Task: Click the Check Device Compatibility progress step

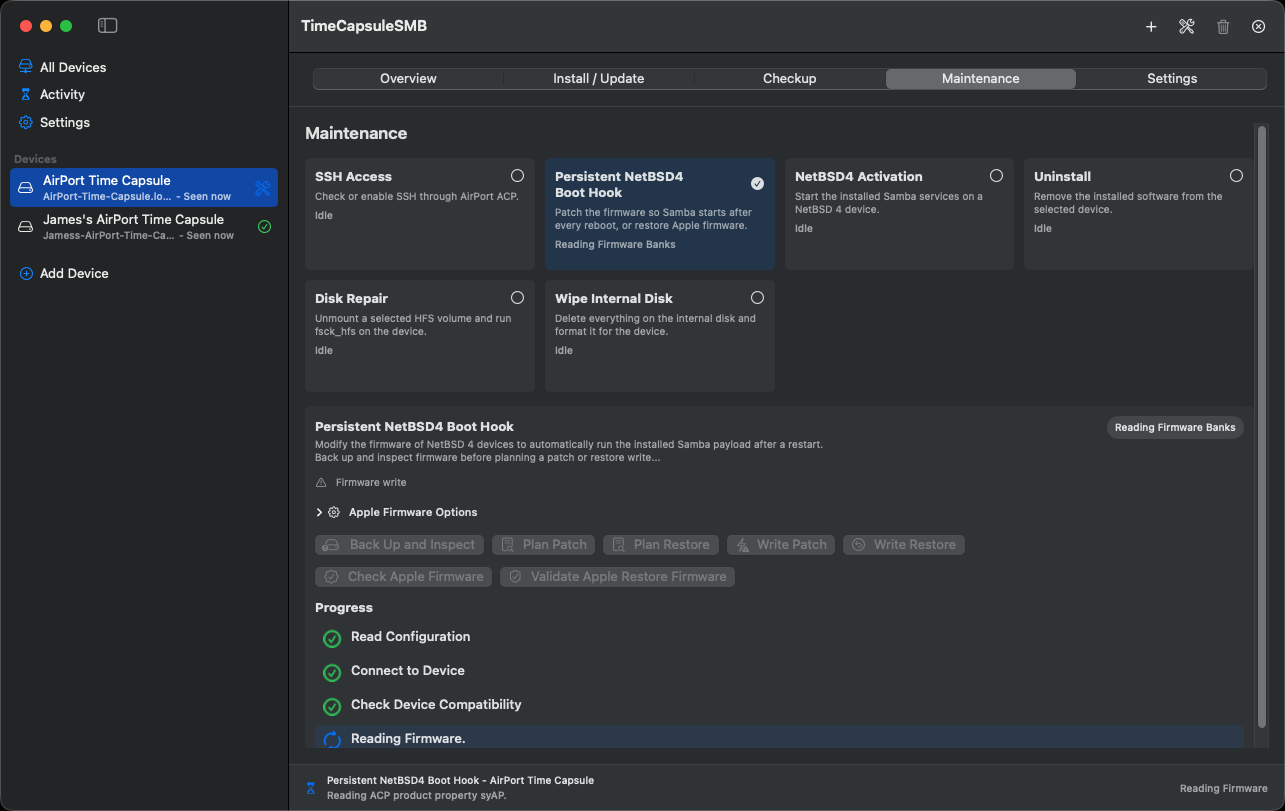Action: [436, 705]
